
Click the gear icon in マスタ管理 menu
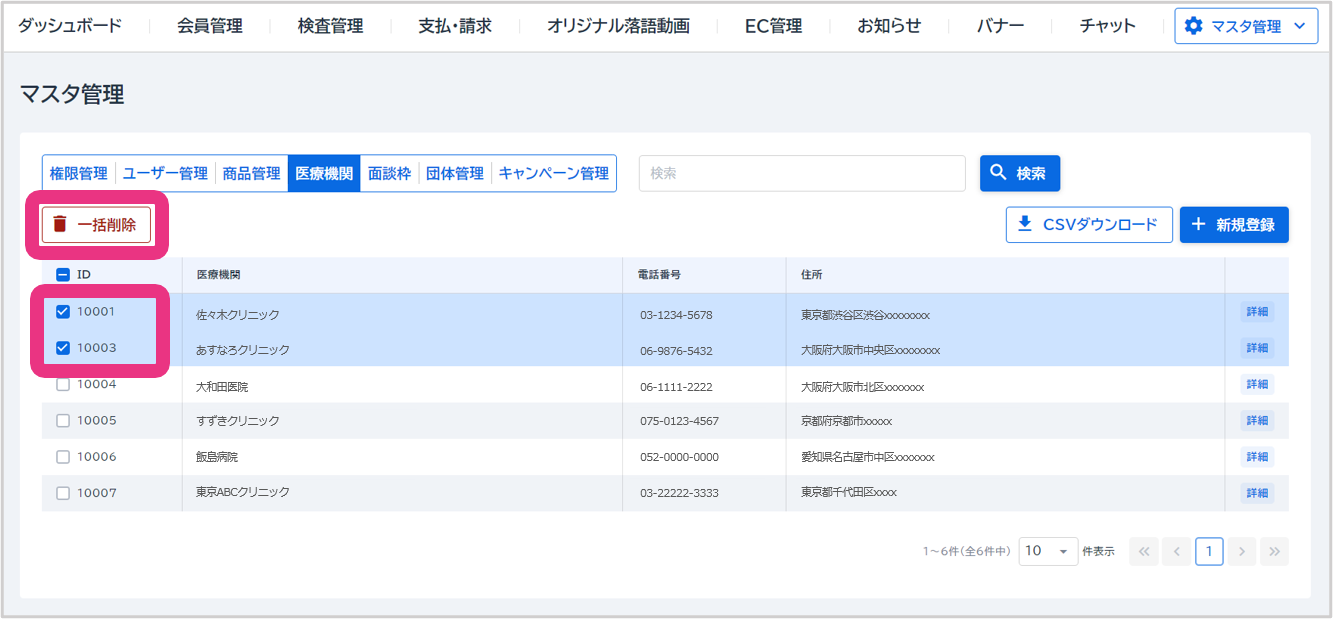(1193, 26)
